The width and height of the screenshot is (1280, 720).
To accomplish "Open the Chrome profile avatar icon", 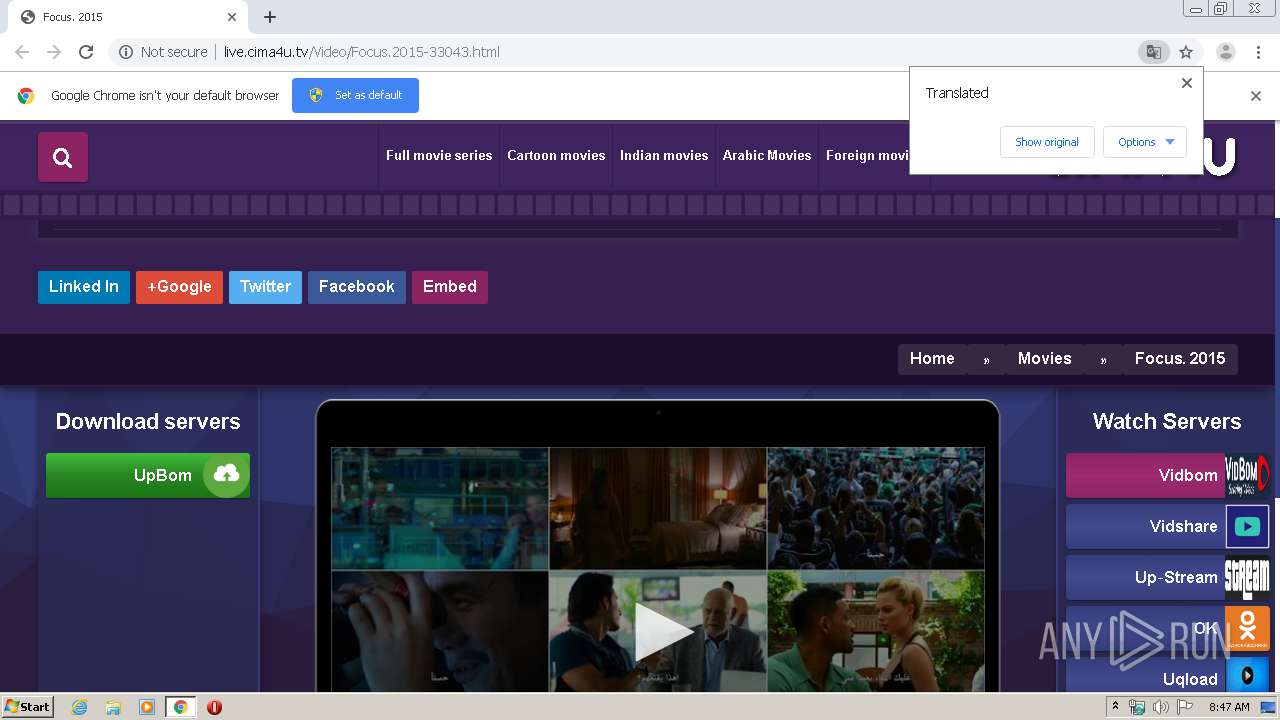I will [1225, 52].
